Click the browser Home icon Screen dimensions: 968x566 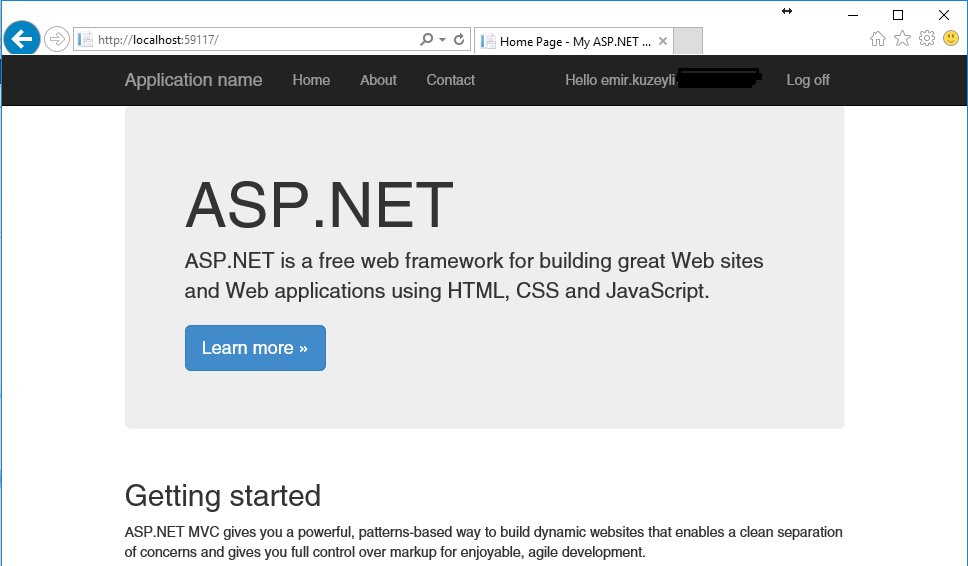[878, 39]
